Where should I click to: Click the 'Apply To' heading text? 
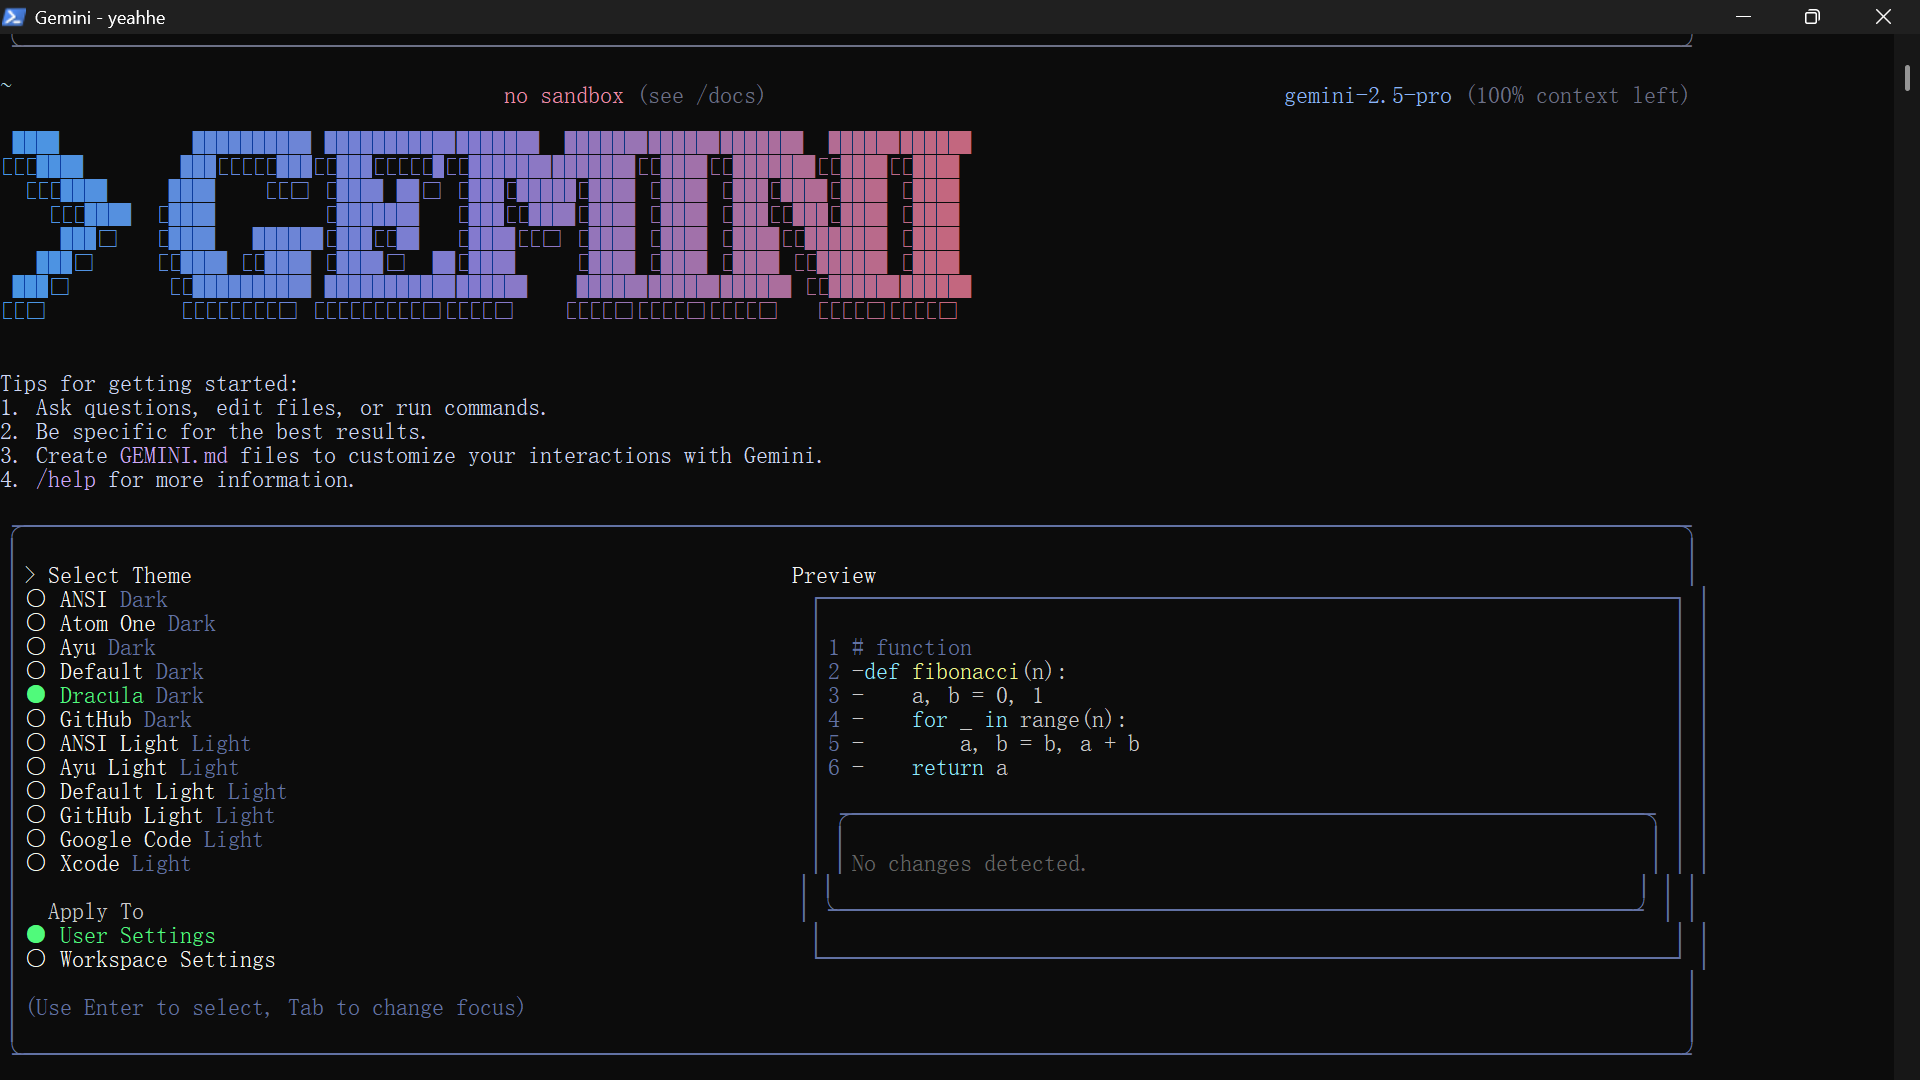96,912
